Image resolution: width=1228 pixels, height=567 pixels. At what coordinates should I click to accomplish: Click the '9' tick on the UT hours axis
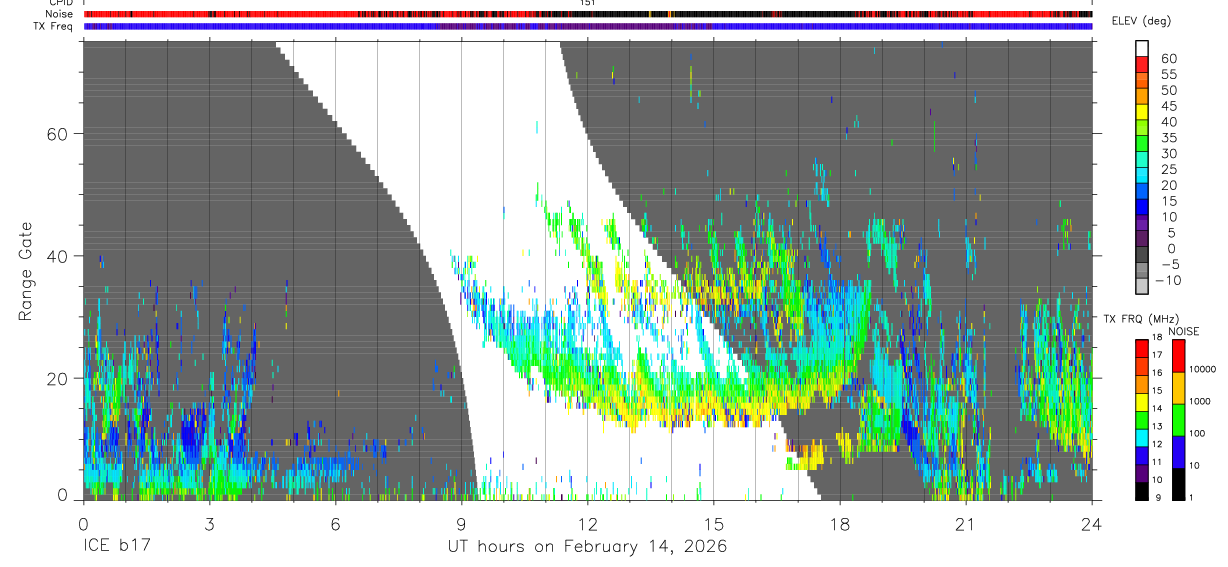461,523
